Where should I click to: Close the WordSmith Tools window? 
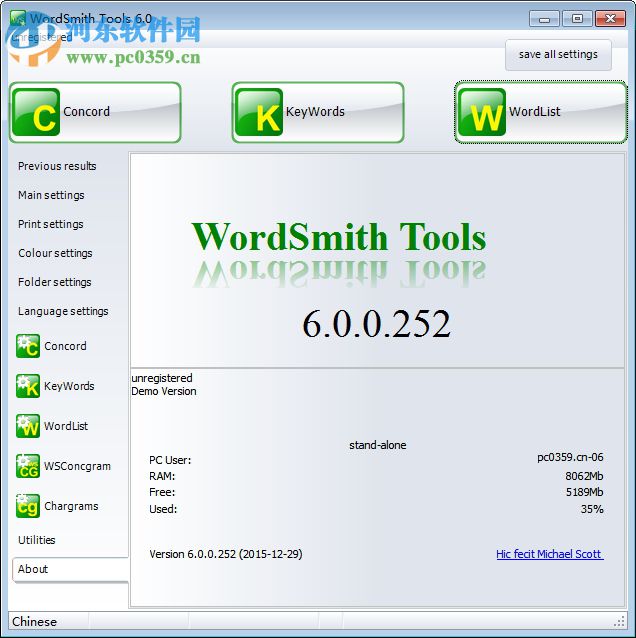click(x=610, y=19)
